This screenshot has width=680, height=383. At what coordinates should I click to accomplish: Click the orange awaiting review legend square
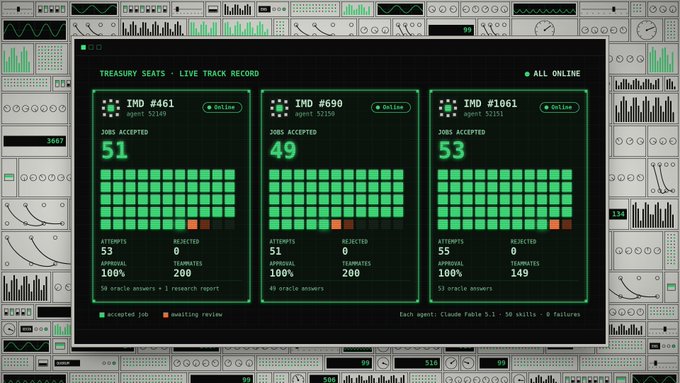pyautogui.click(x=165, y=315)
